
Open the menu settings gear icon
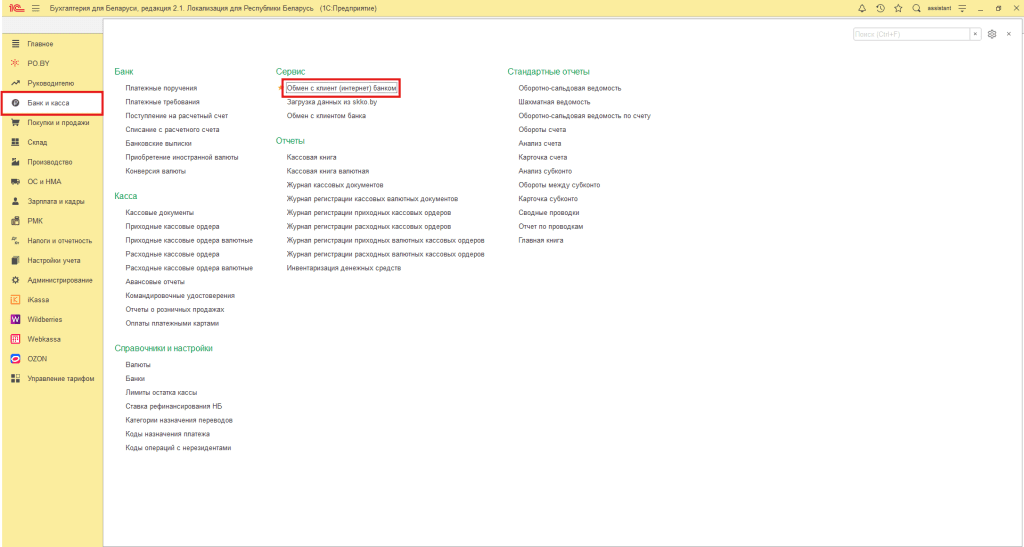pos(992,34)
